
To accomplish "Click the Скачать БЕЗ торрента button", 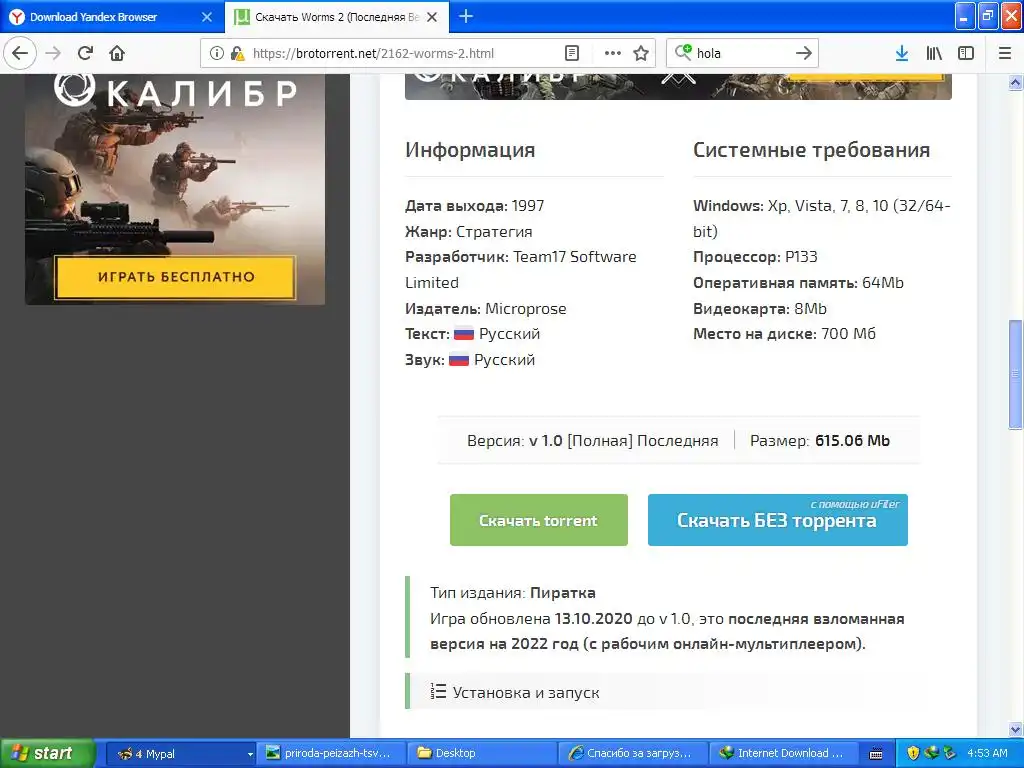I will pos(777,520).
